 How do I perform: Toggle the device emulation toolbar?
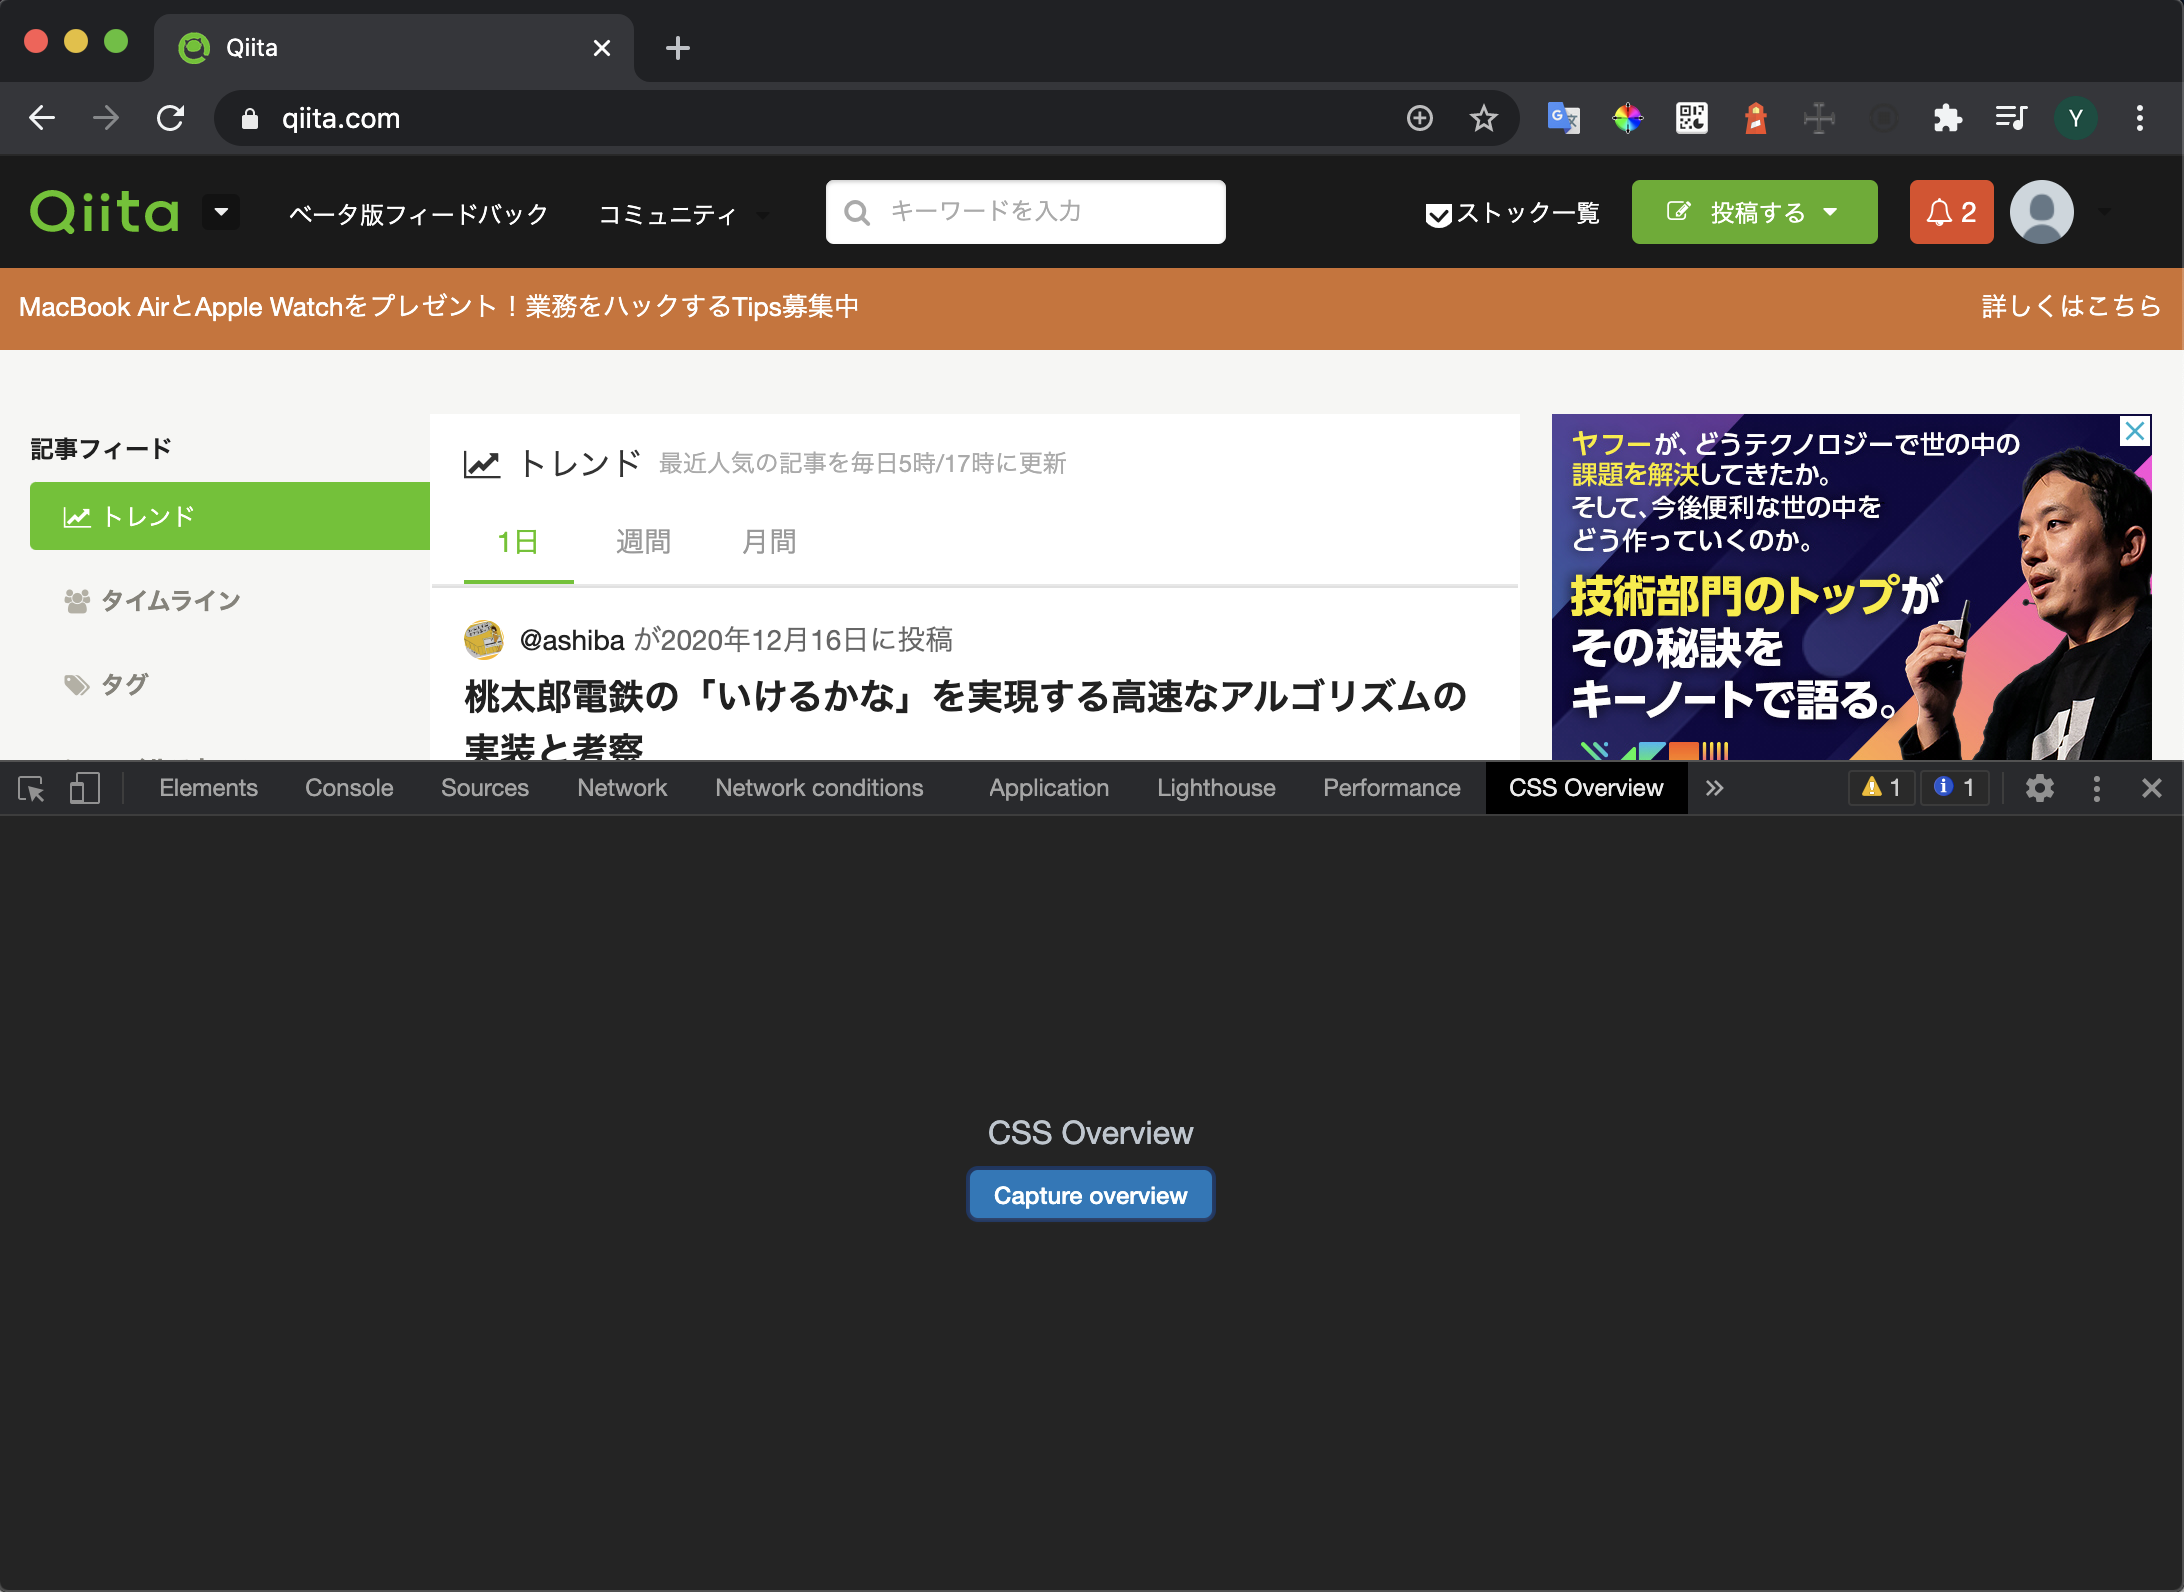pyautogui.click(x=85, y=789)
